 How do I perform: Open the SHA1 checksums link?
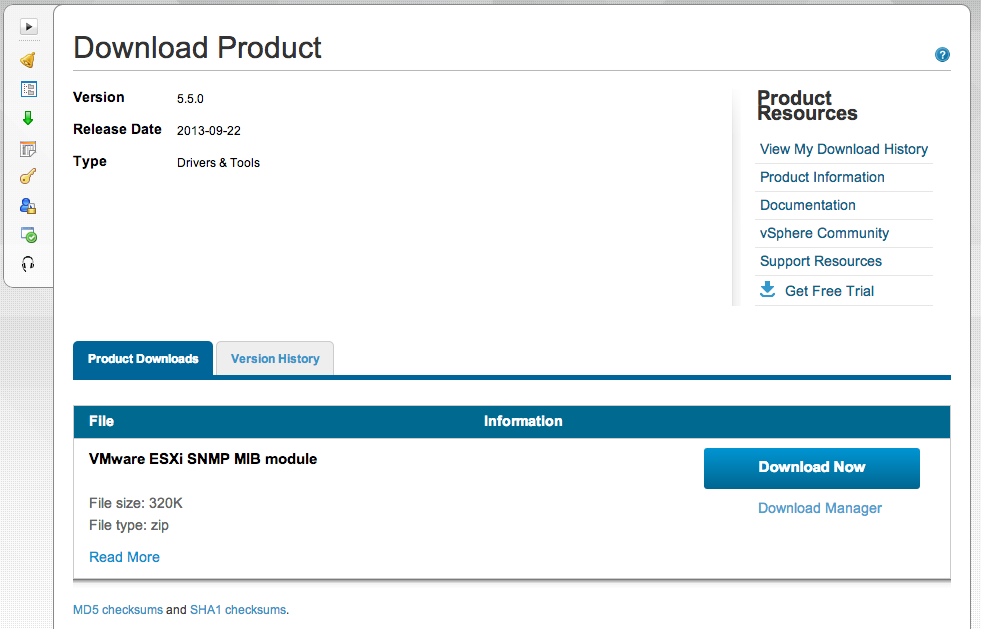tap(238, 610)
